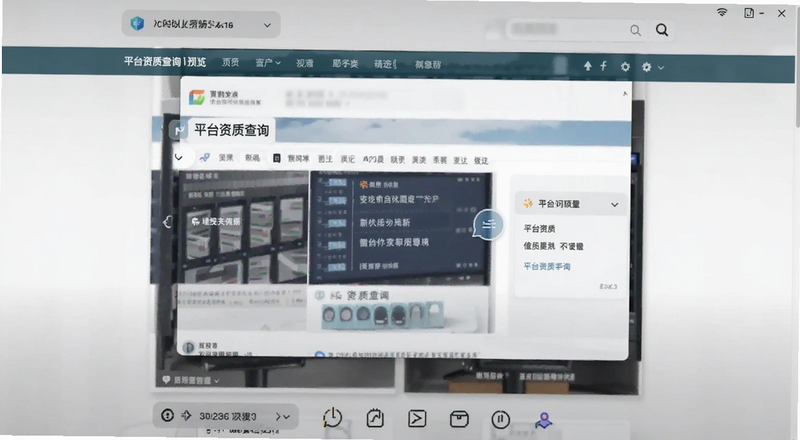
Task: Click the right arrow in the bottom pill
Action: pyautogui.click(x=278, y=417)
